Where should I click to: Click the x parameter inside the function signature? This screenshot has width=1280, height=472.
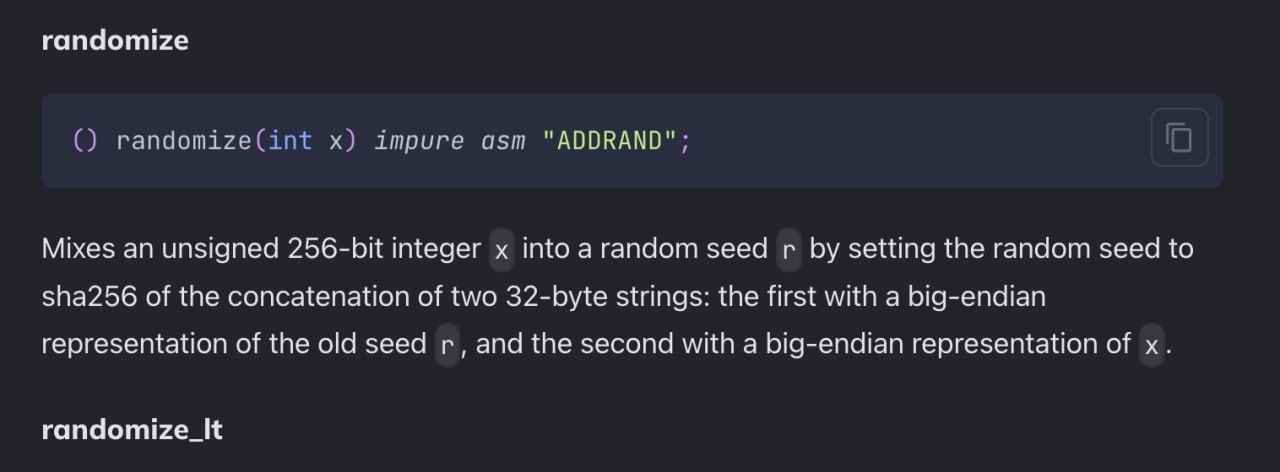[336, 141]
